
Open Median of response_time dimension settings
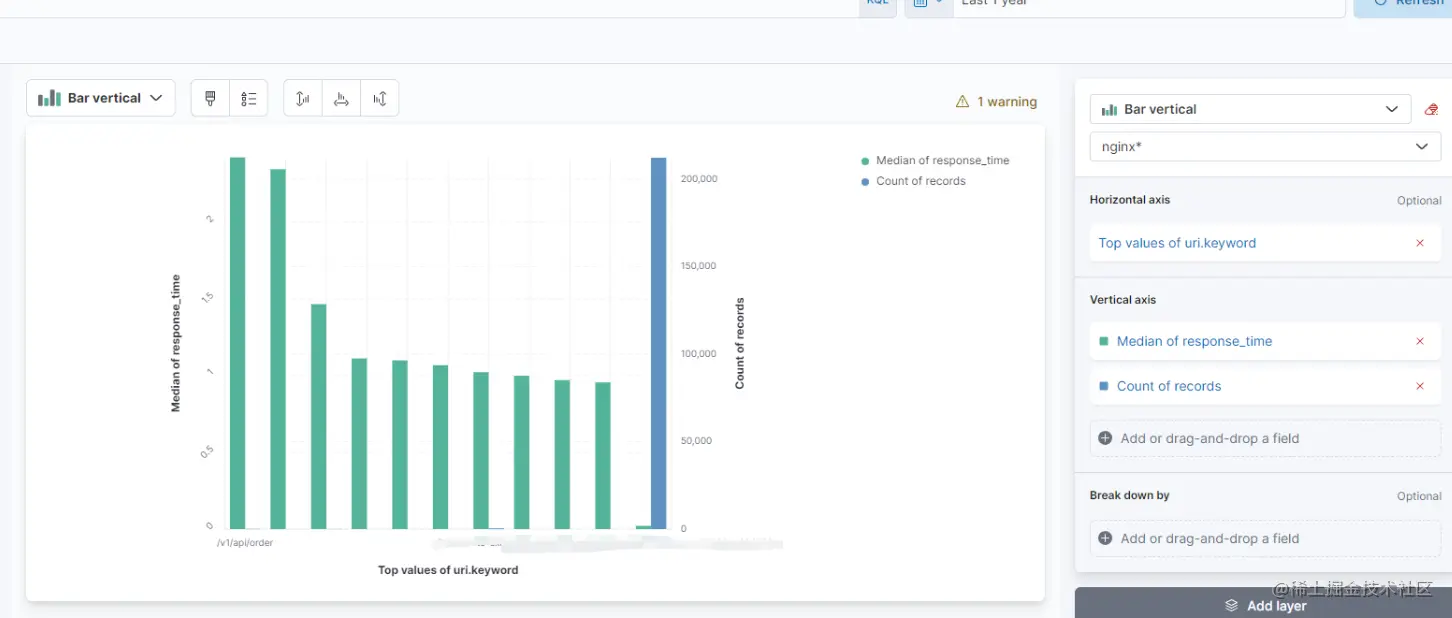[x=1194, y=341]
